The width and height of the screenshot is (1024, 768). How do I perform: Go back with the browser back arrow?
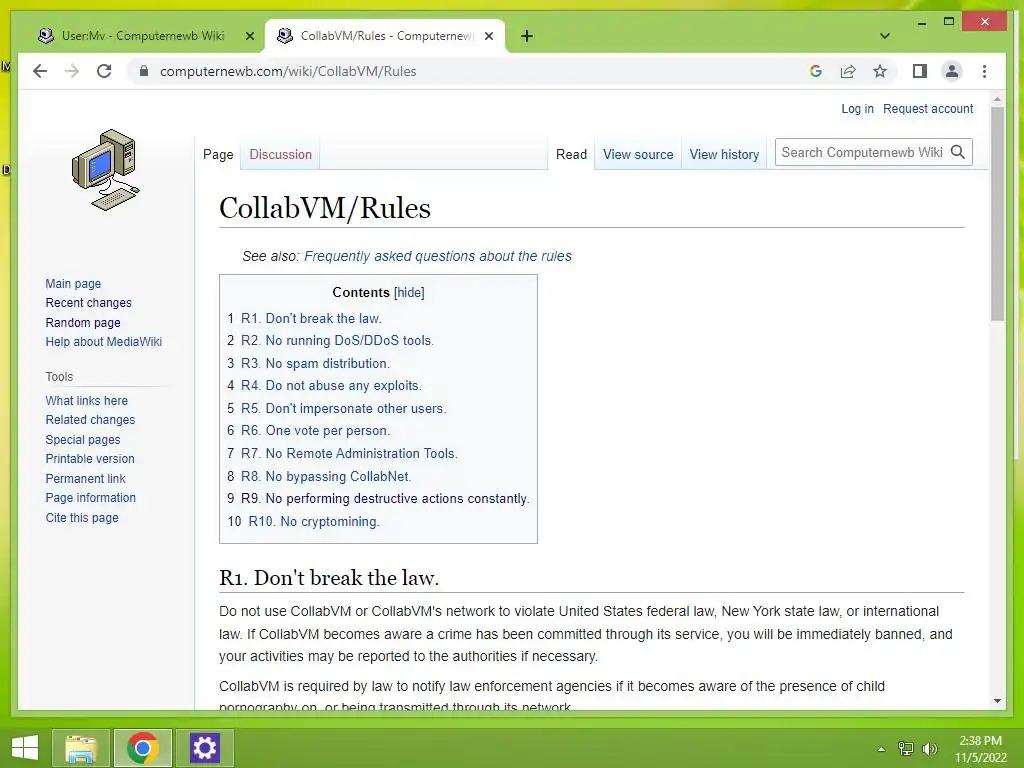[x=40, y=71]
